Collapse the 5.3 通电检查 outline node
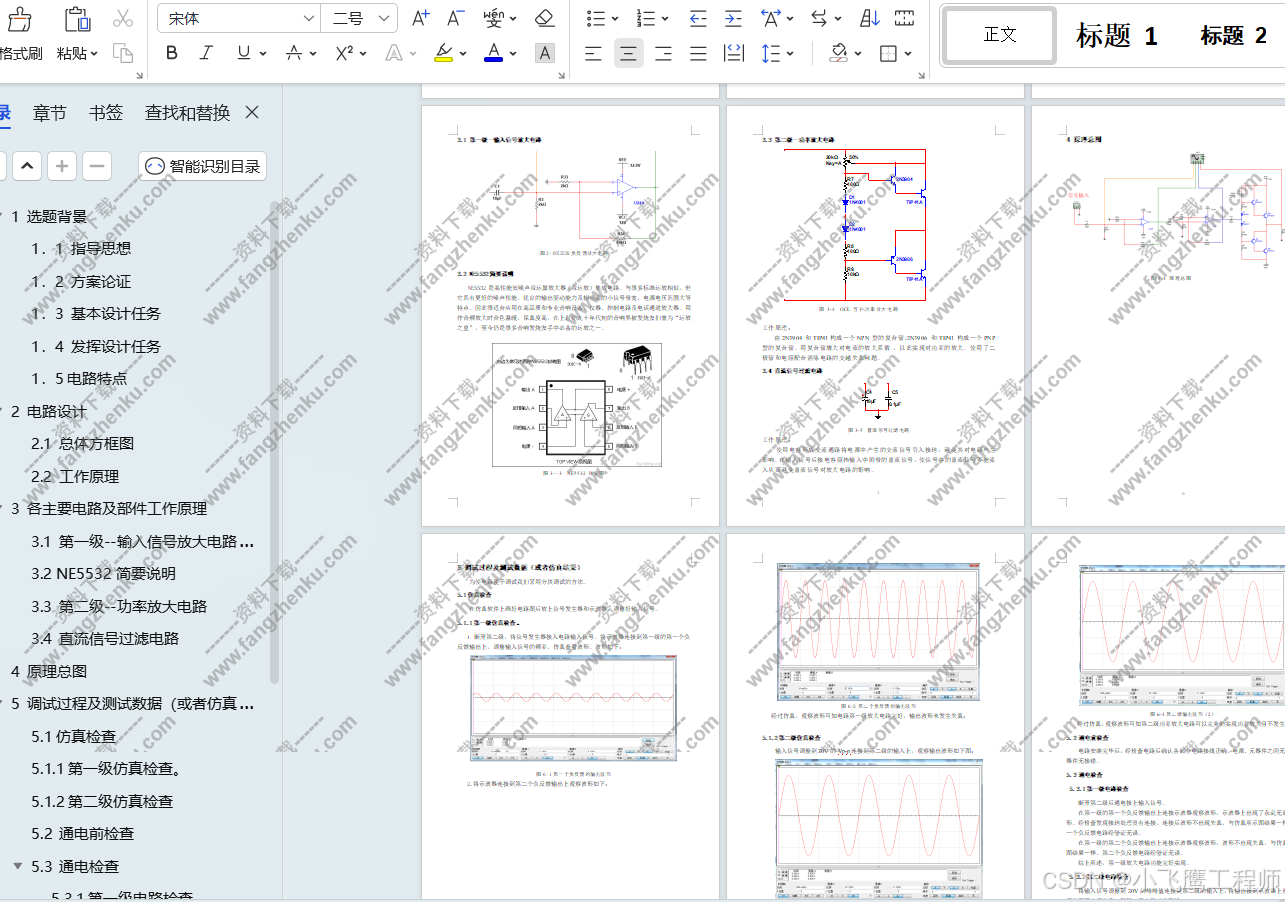The image size is (1285, 902). click(x=17, y=866)
